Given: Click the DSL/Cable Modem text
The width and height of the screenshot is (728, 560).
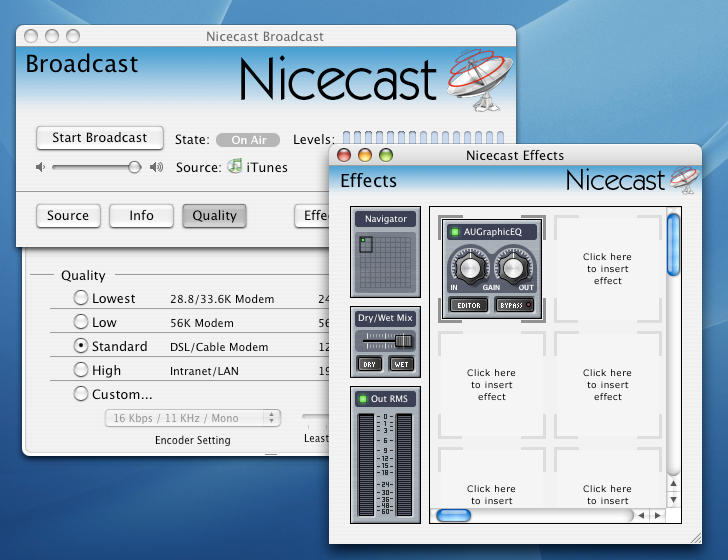Looking at the screenshot, I should coord(219,347).
